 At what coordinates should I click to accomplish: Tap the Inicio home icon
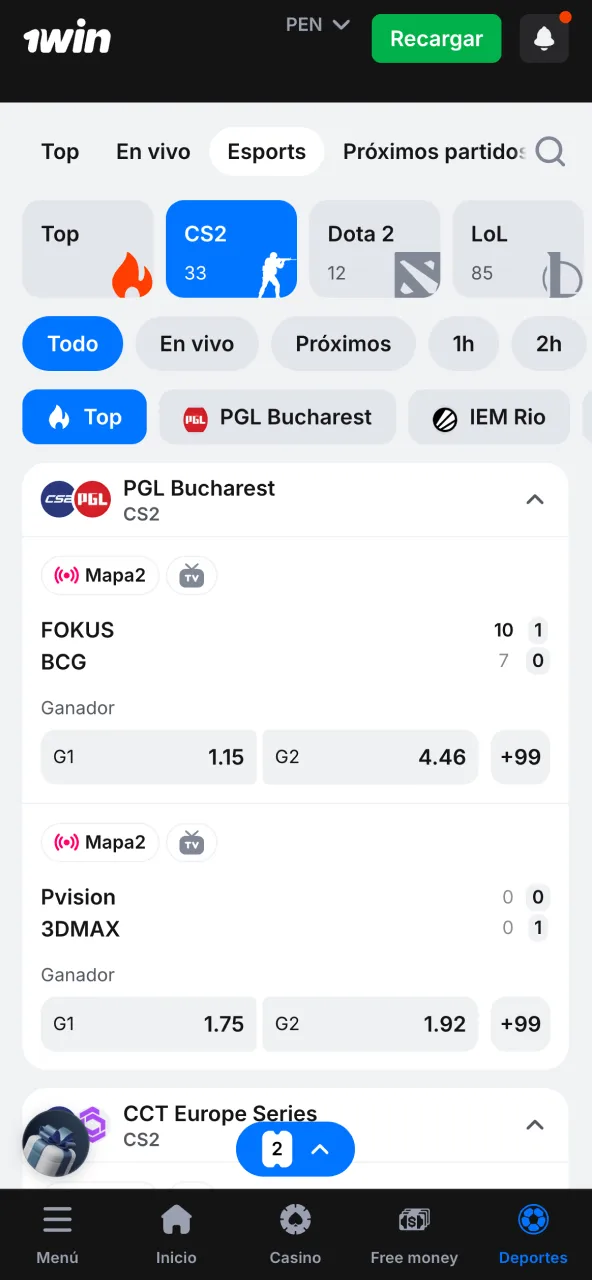click(x=176, y=1219)
